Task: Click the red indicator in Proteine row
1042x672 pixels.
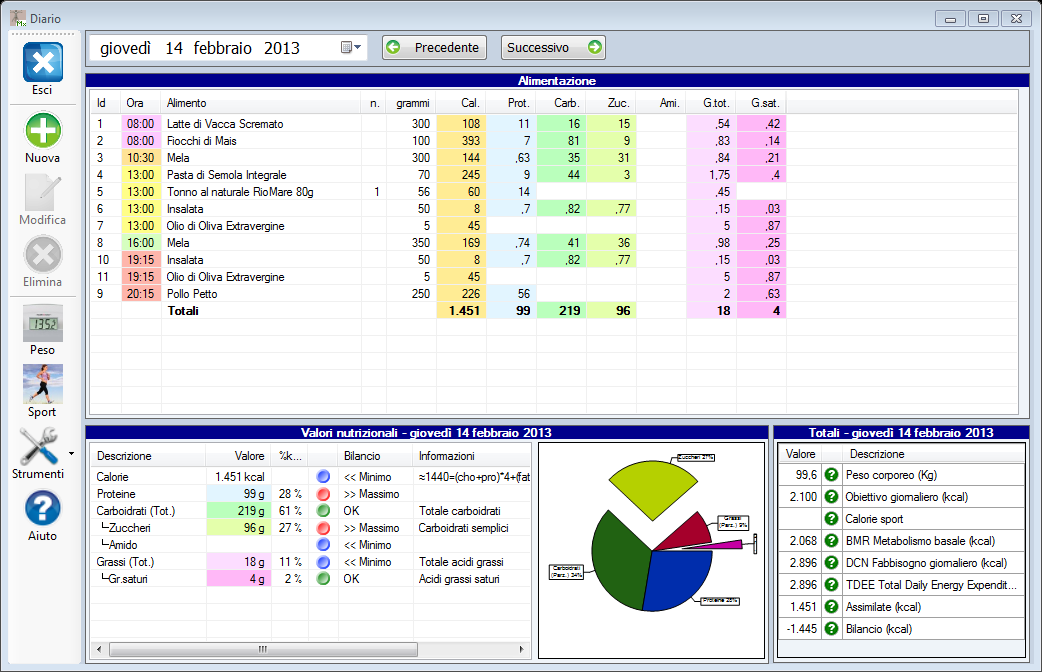Action: click(323, 494)
